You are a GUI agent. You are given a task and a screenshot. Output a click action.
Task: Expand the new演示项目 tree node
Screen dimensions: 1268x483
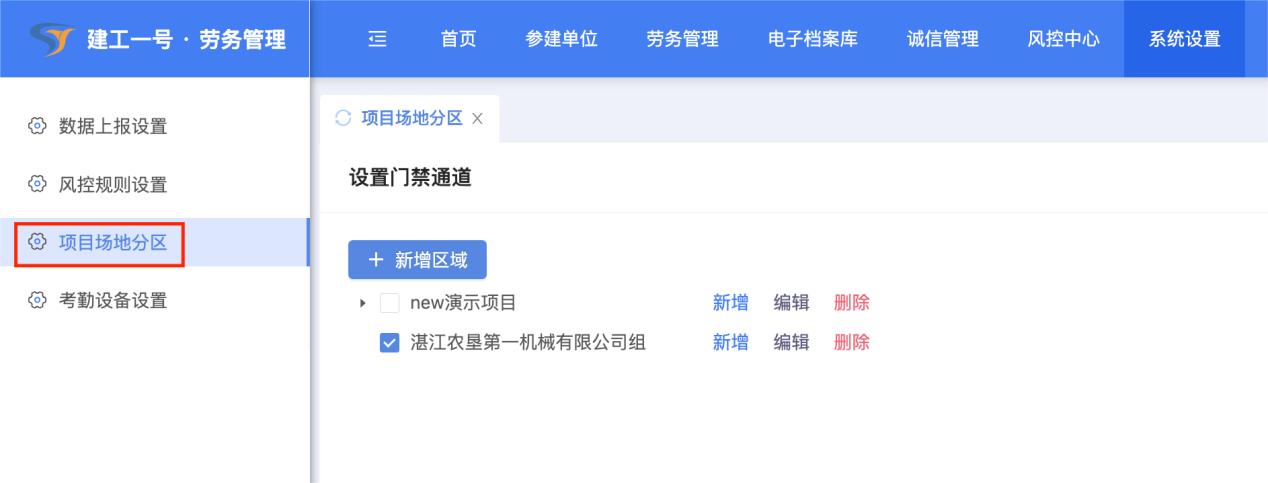click(x=363, y=303)
